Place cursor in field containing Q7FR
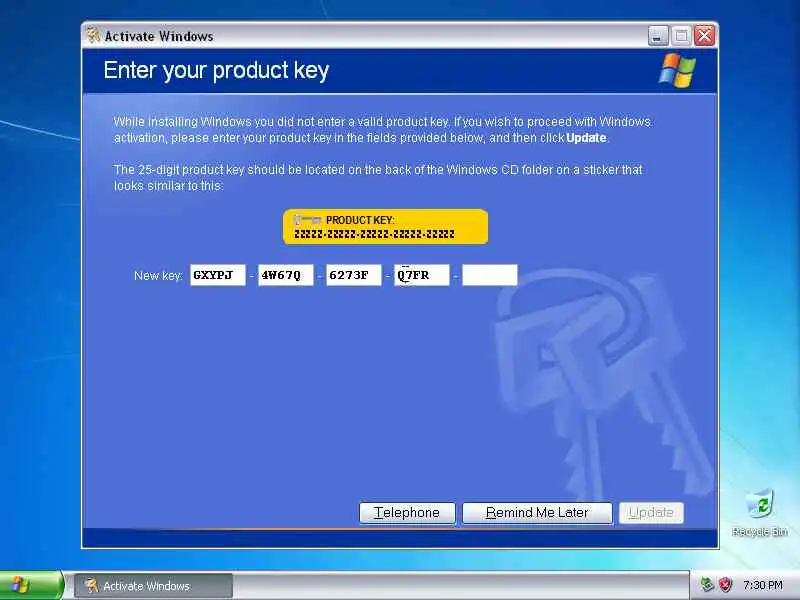Image resolution: width=800 pixels, height=600 pixels. click(x=422, y=276)
